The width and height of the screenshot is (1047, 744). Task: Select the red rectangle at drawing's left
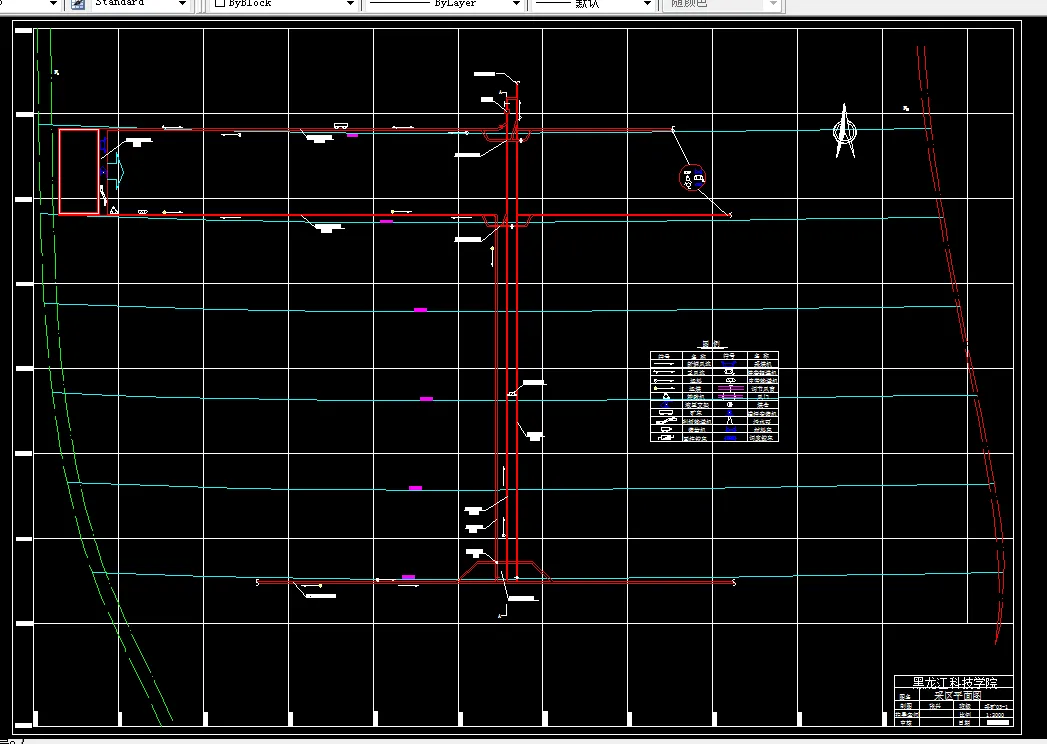[x=79, y=172]
